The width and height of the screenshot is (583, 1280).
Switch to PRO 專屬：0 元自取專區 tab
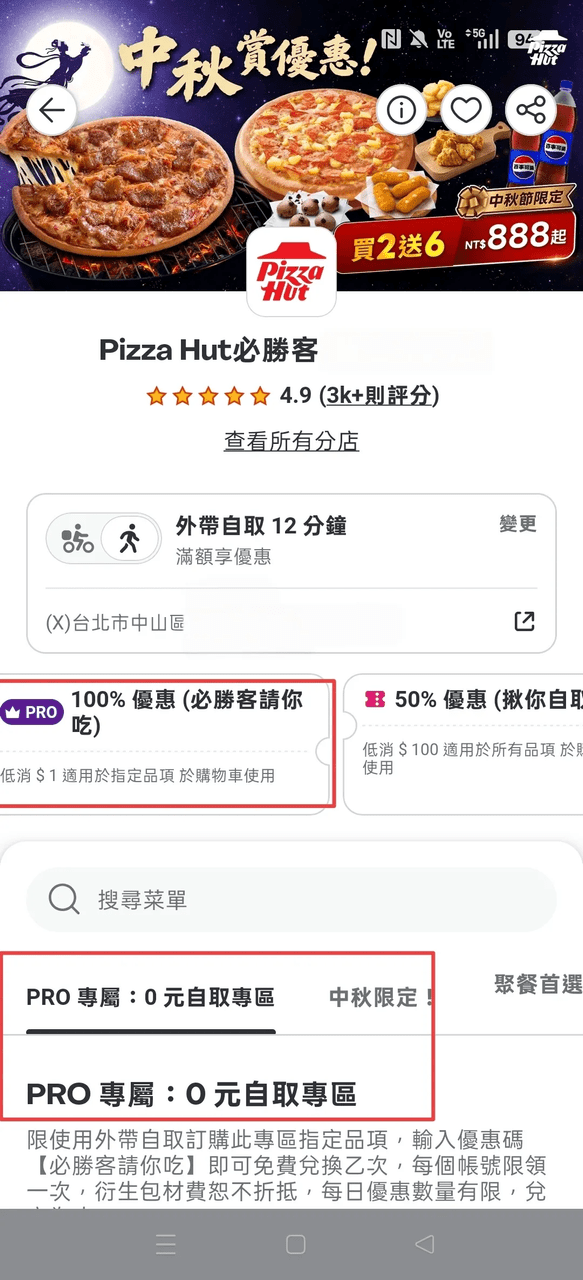point(150,997)
